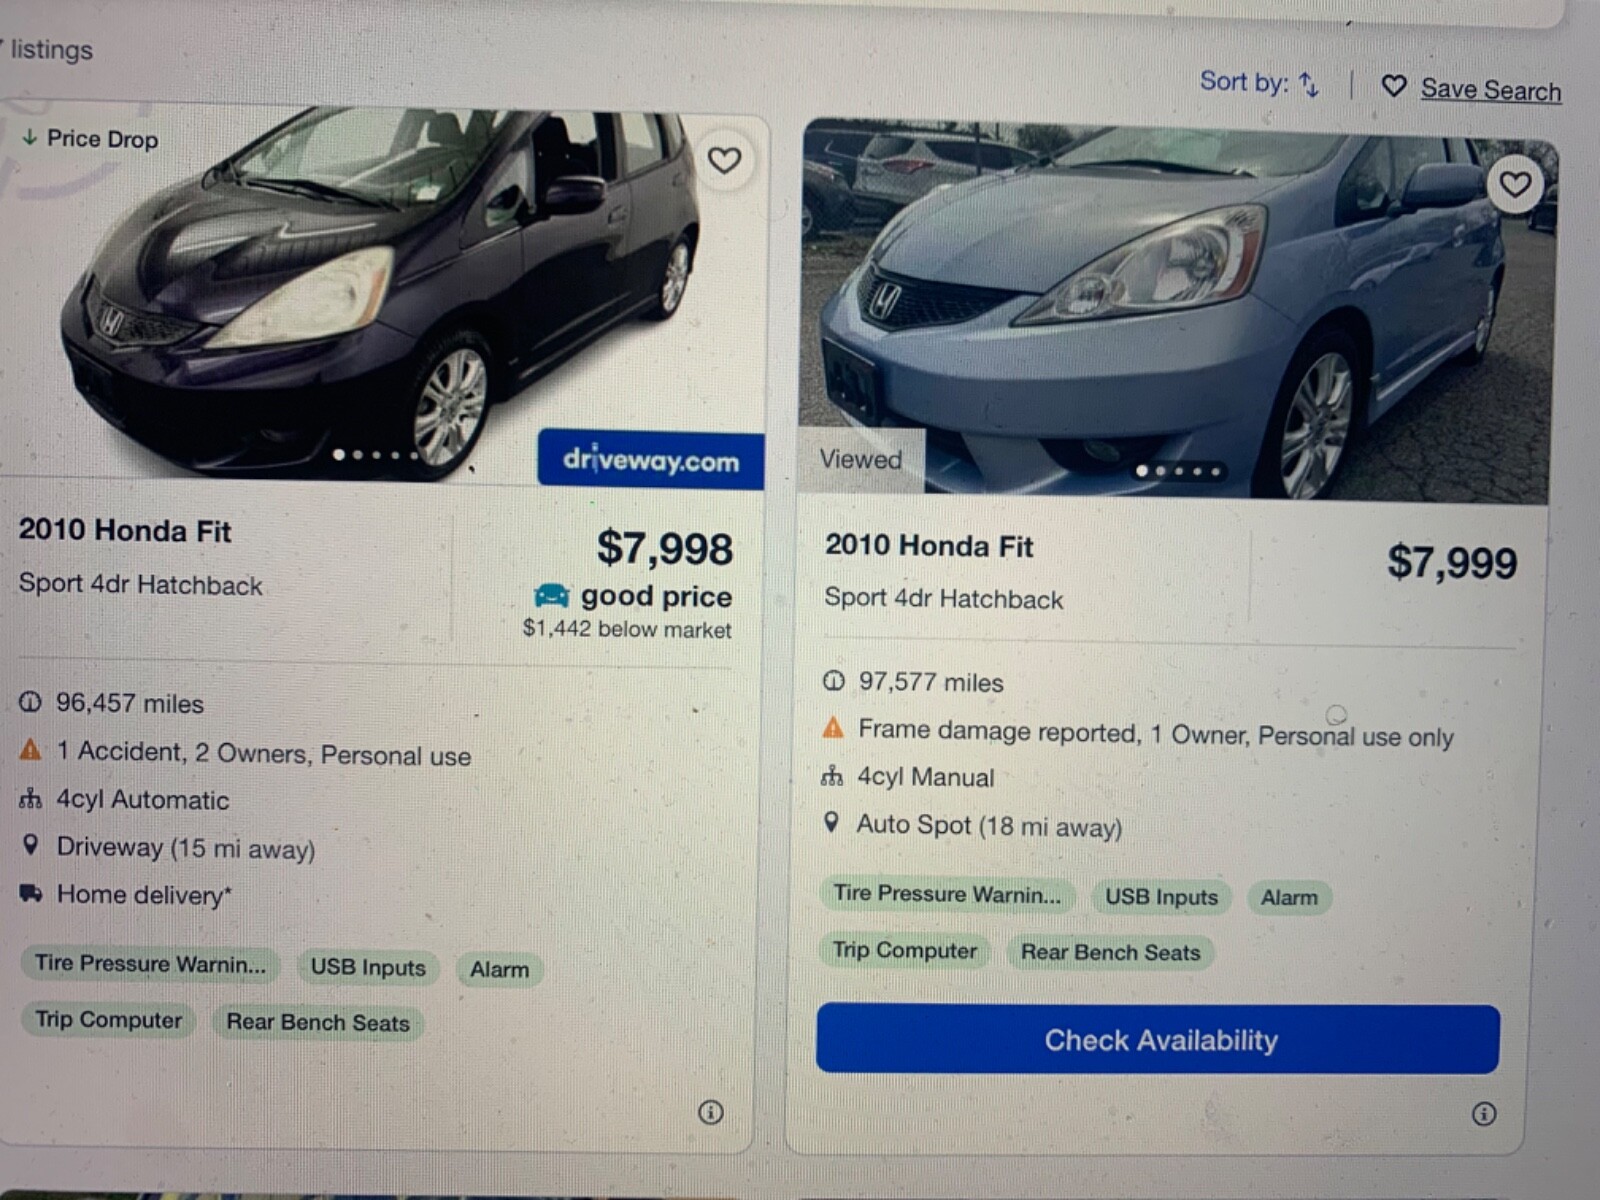Favorite the blue Honda Fit listing

[1514, 184]
